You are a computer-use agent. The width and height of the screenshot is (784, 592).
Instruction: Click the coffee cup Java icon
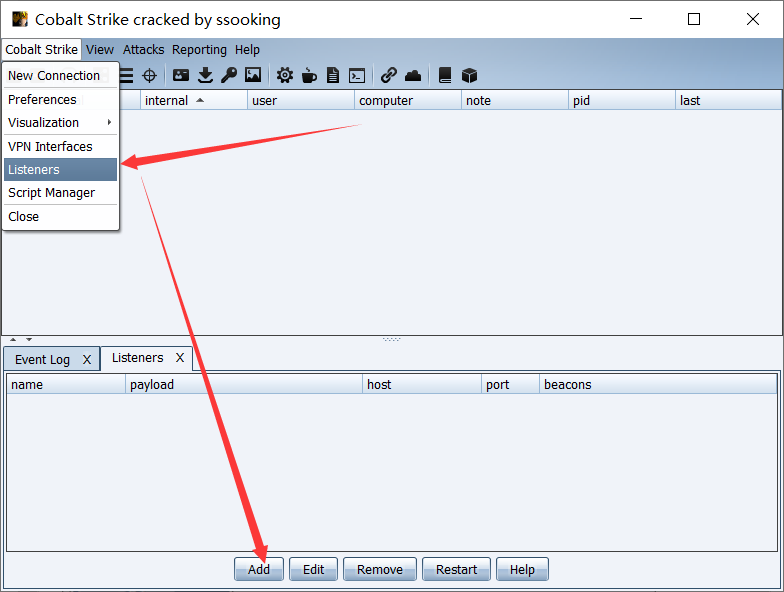point(309,76)
